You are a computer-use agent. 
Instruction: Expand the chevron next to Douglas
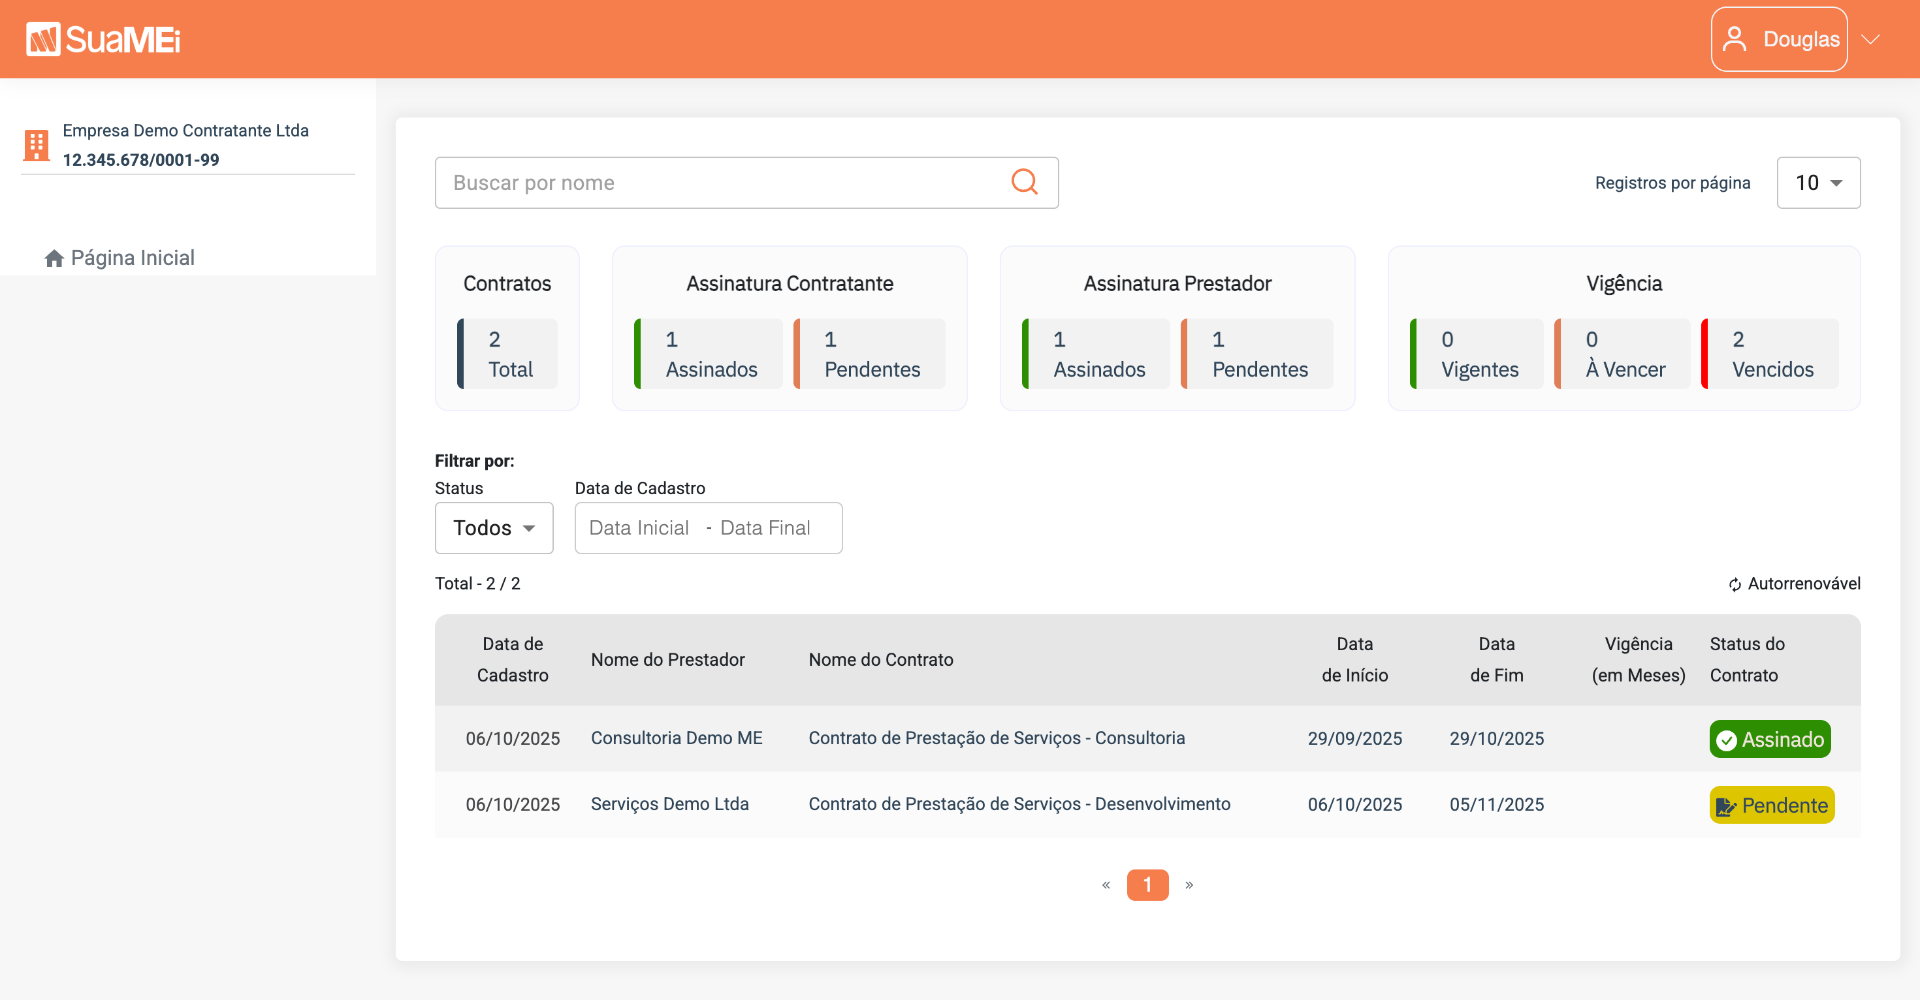1871,39
